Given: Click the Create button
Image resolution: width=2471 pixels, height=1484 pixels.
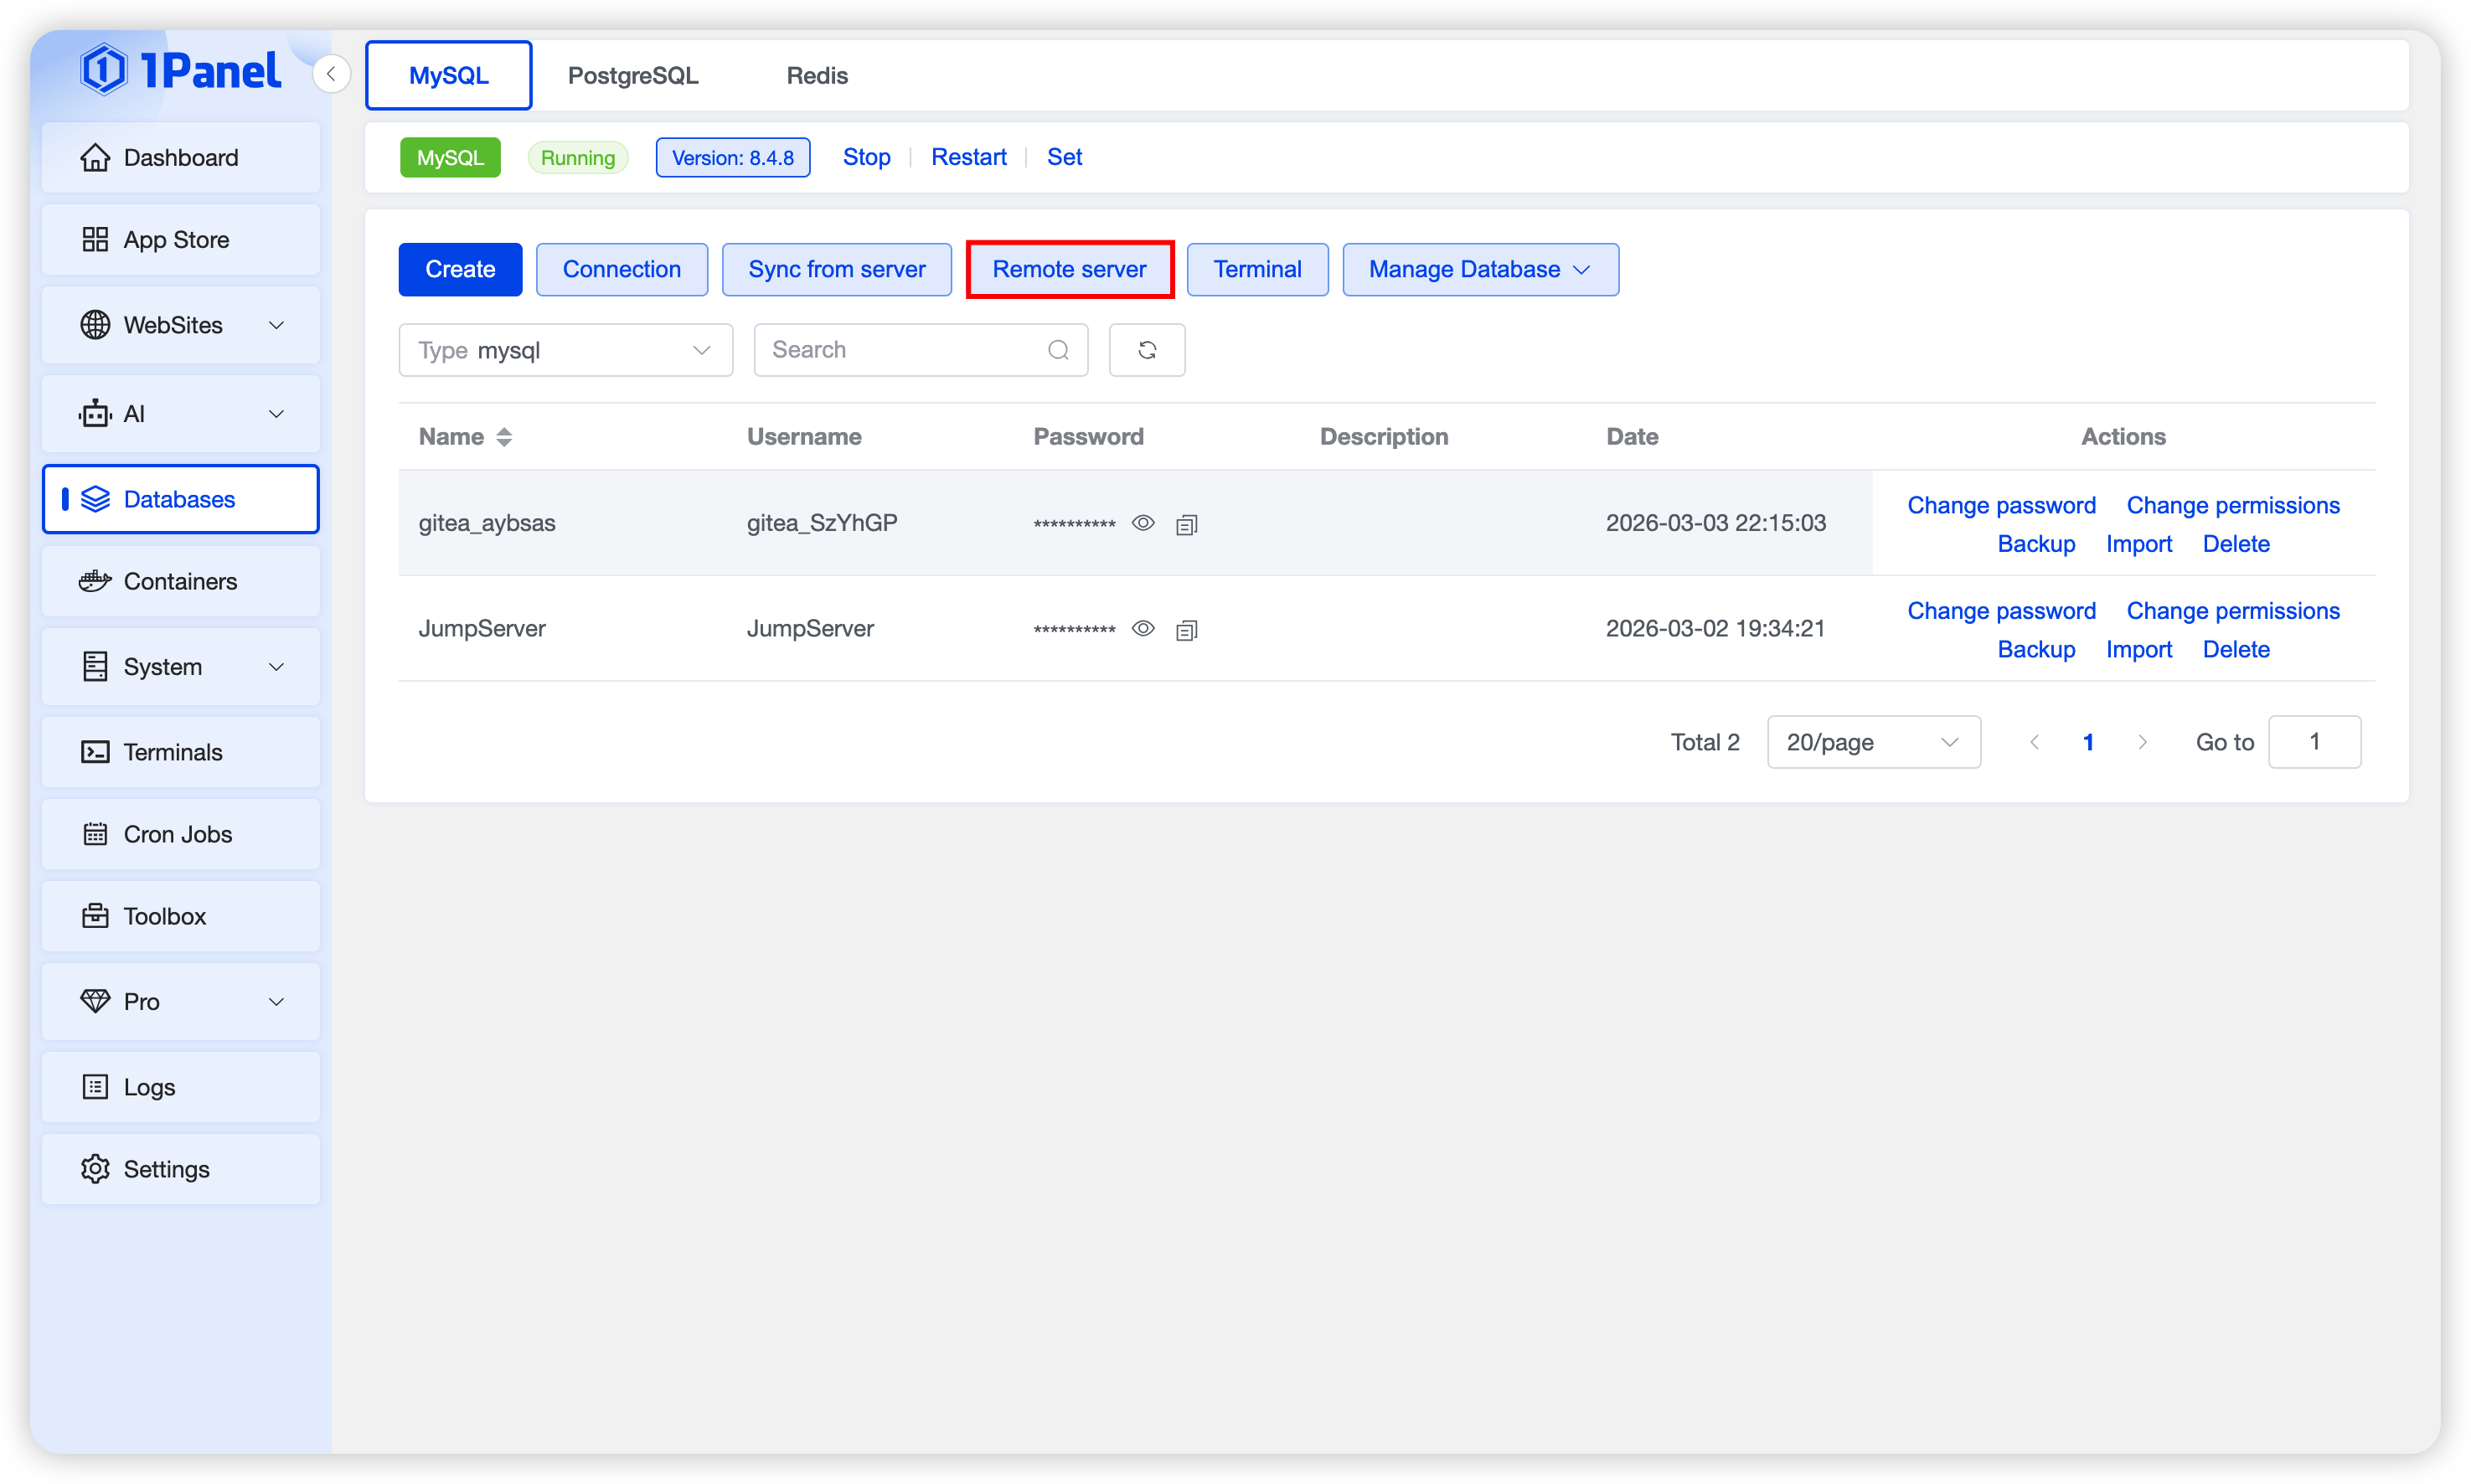Looking at the screenshot, I should pyautogui.click(x=460, y=270).
